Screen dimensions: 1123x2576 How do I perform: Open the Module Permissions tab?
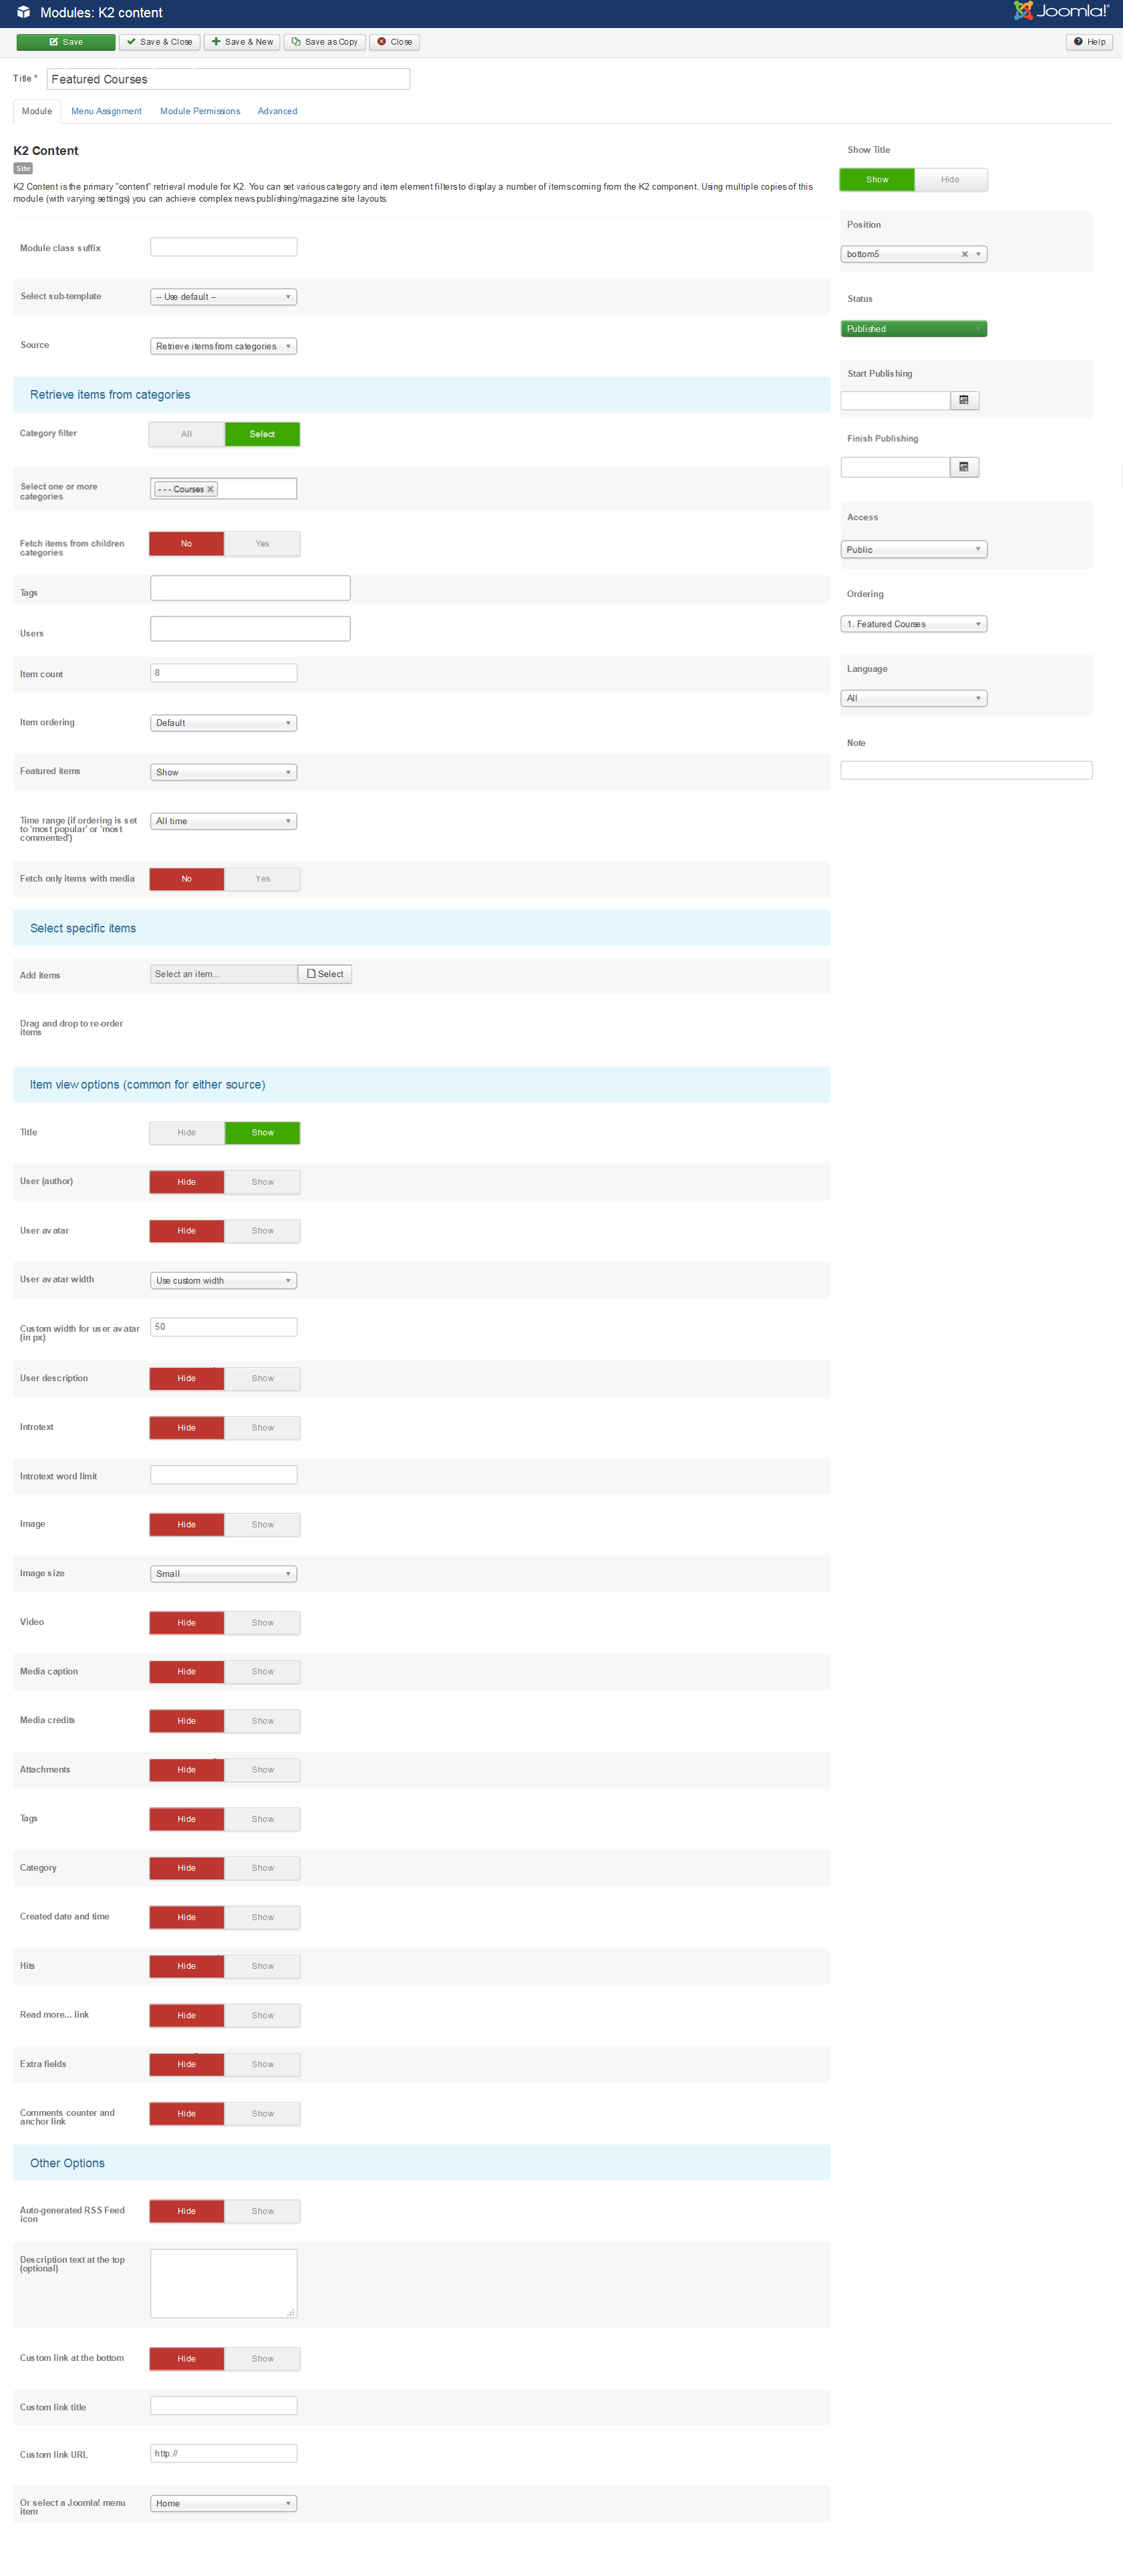tap(200, 111)
